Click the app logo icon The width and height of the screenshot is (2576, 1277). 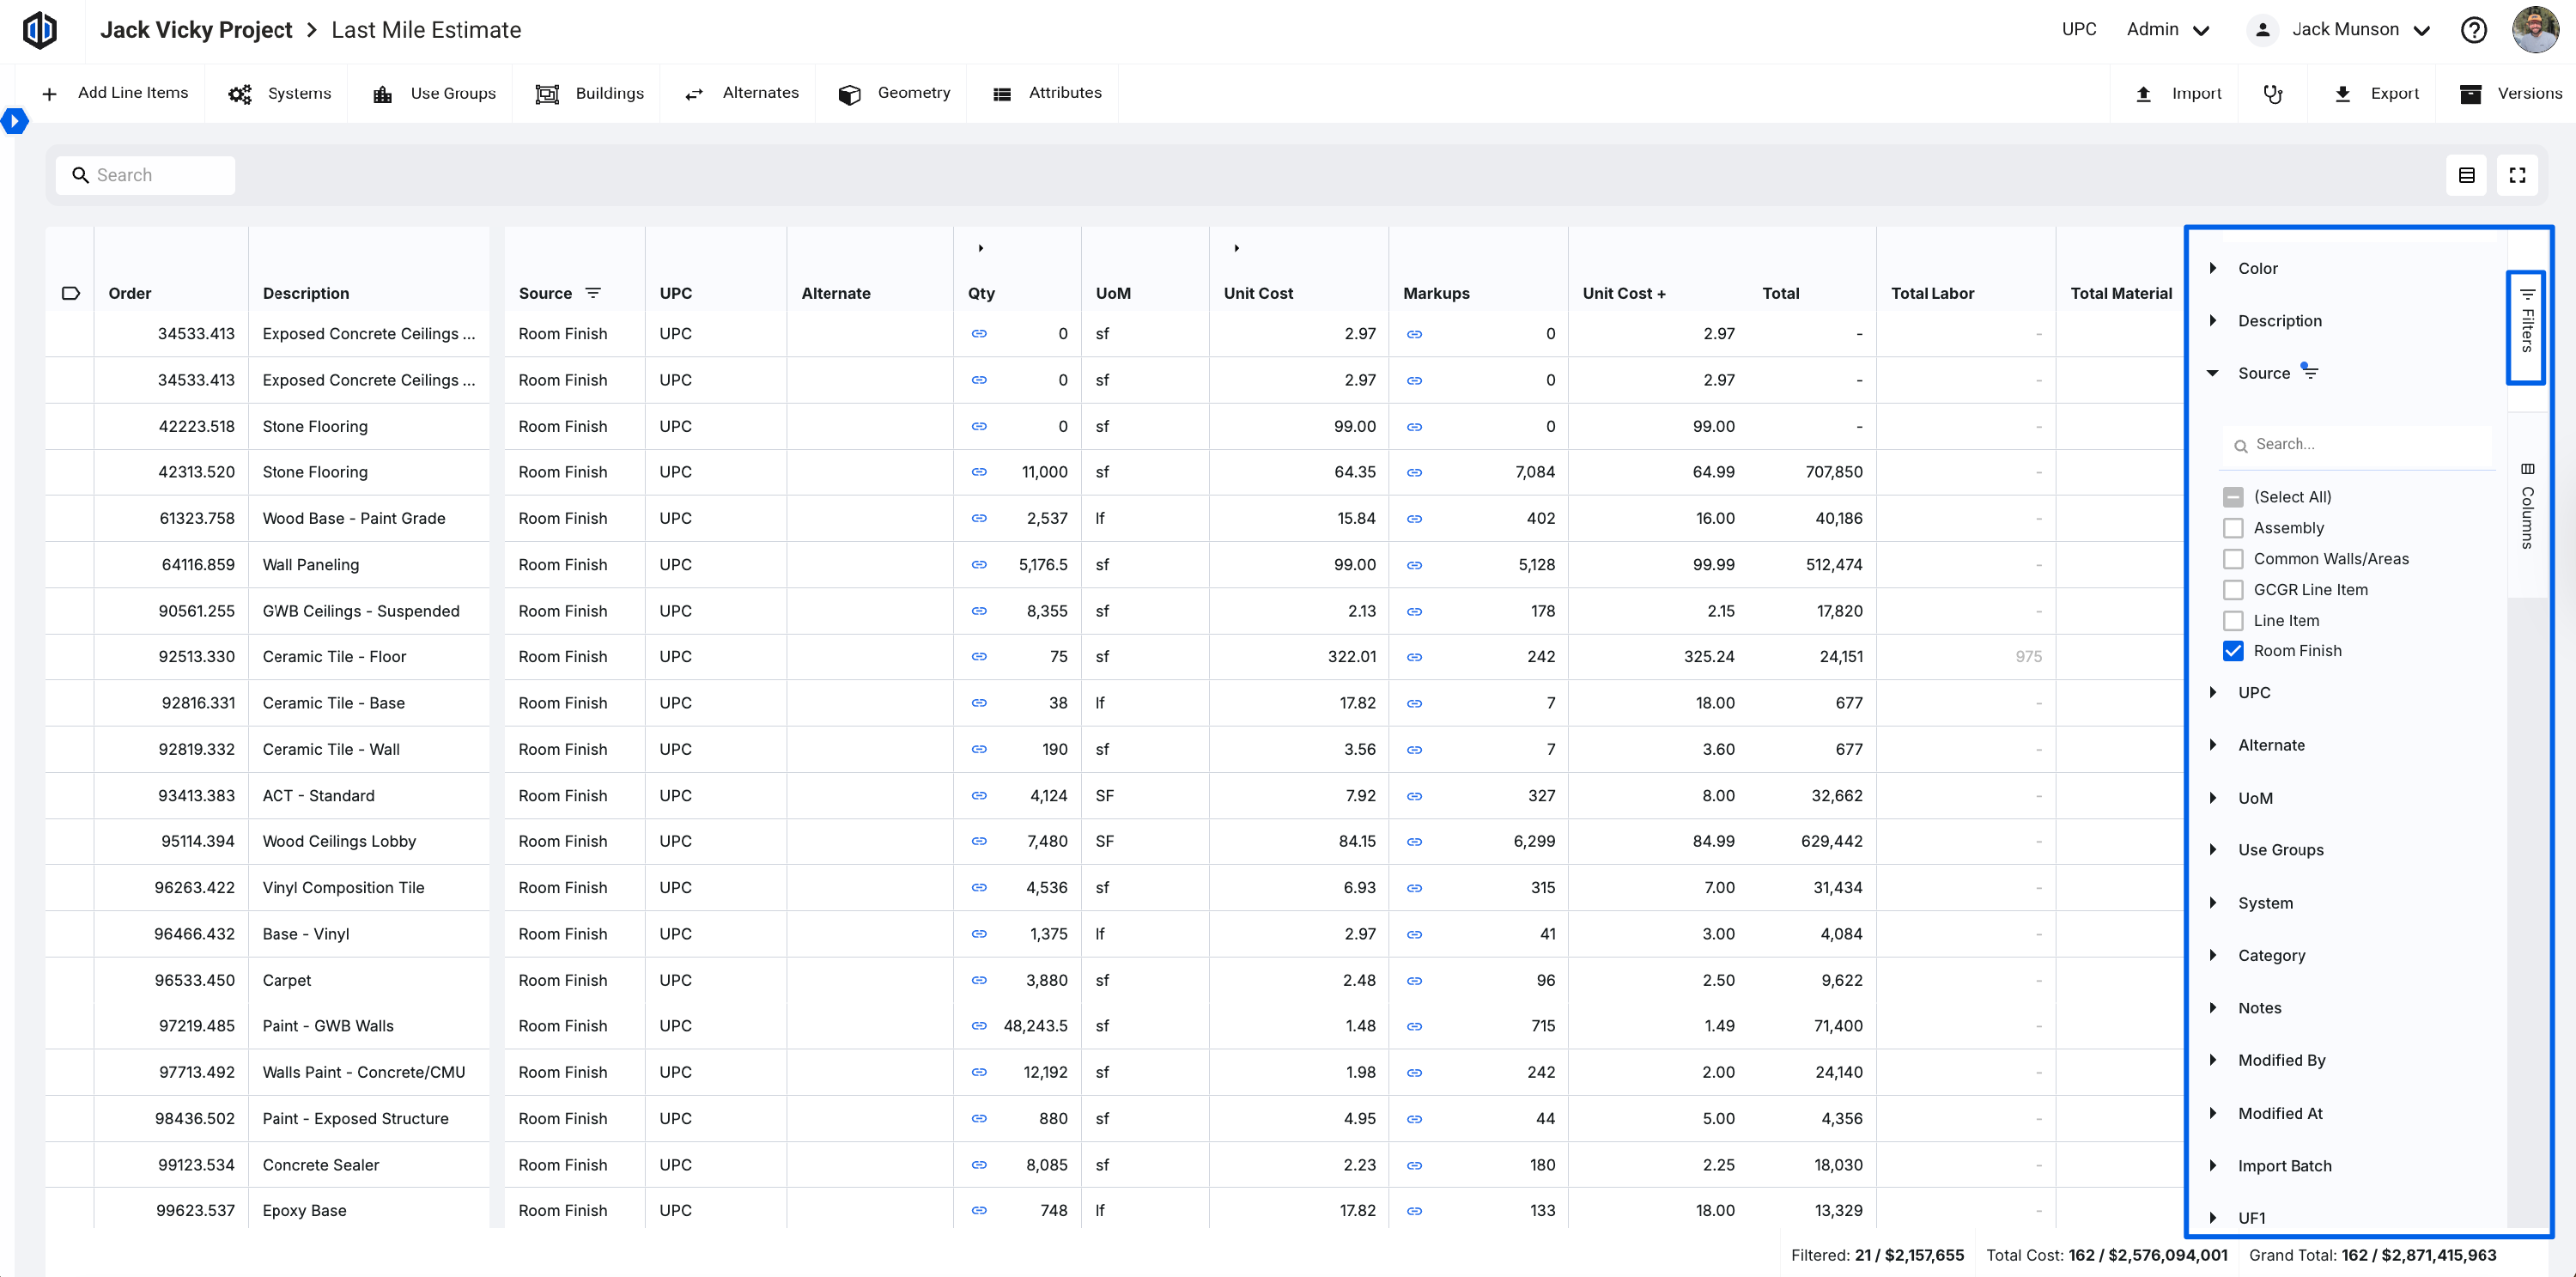coord(40,30)
